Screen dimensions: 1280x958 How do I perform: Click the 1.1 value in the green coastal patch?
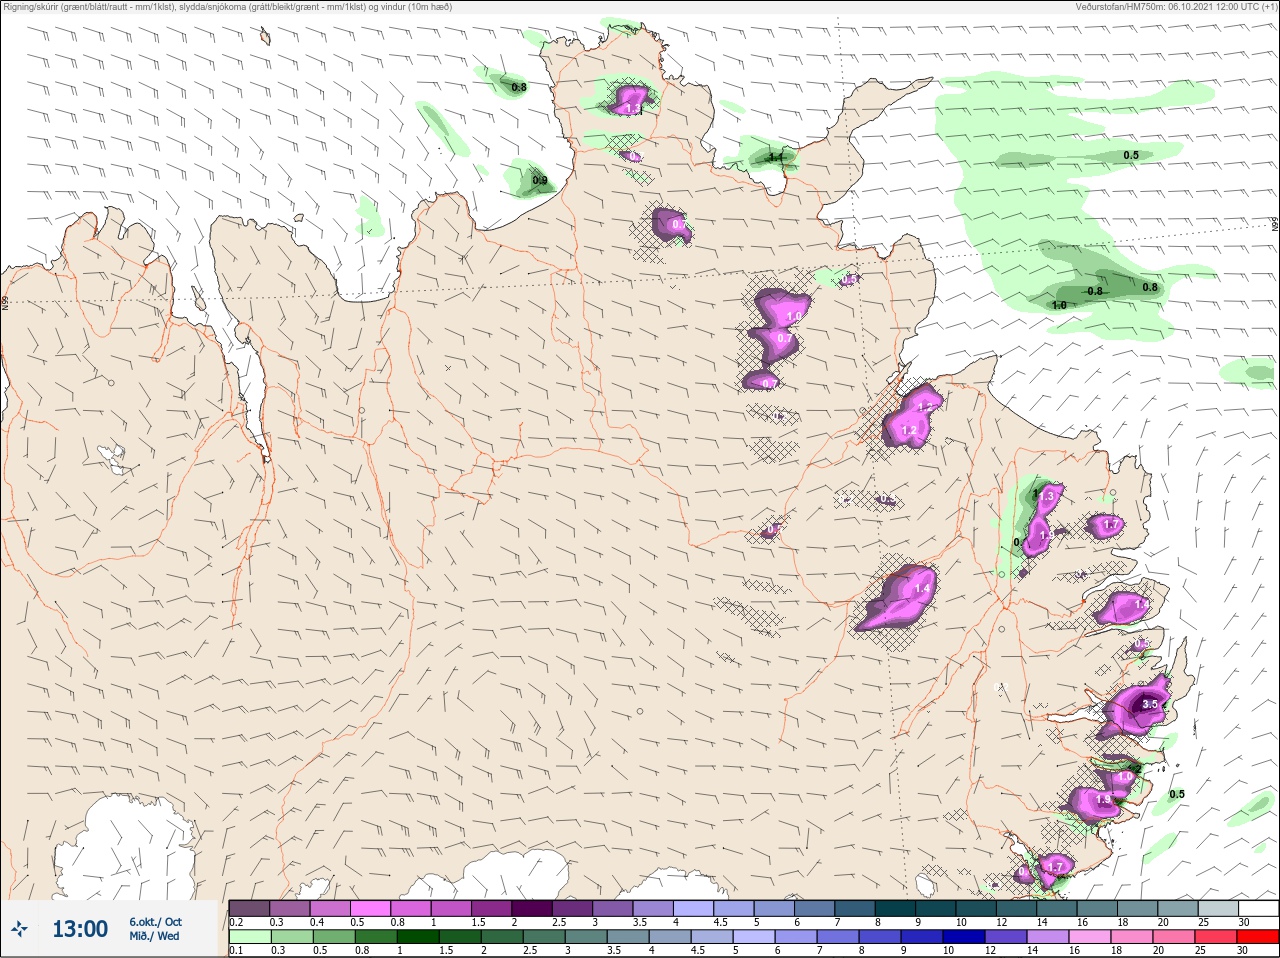[x=775, y=157]
